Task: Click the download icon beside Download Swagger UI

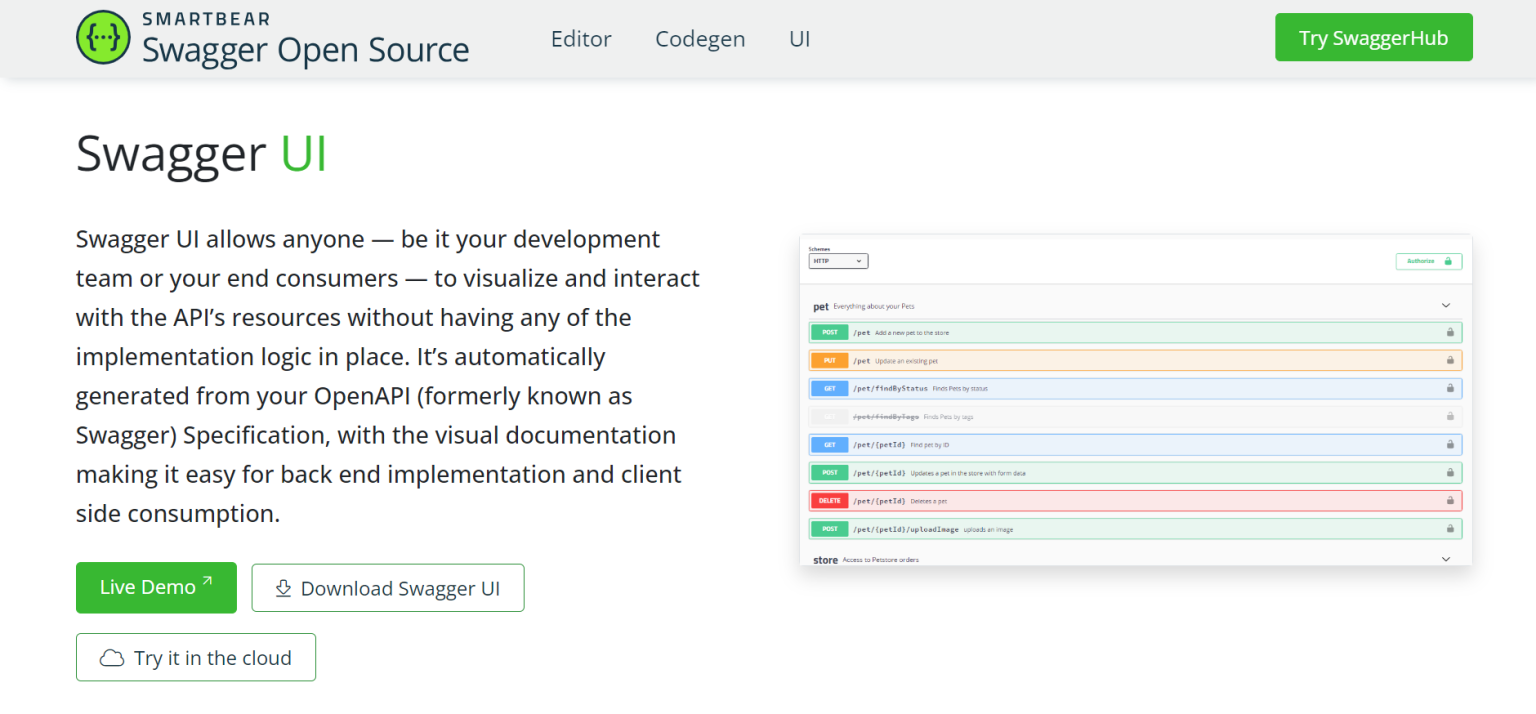Action: click(283, 588)
